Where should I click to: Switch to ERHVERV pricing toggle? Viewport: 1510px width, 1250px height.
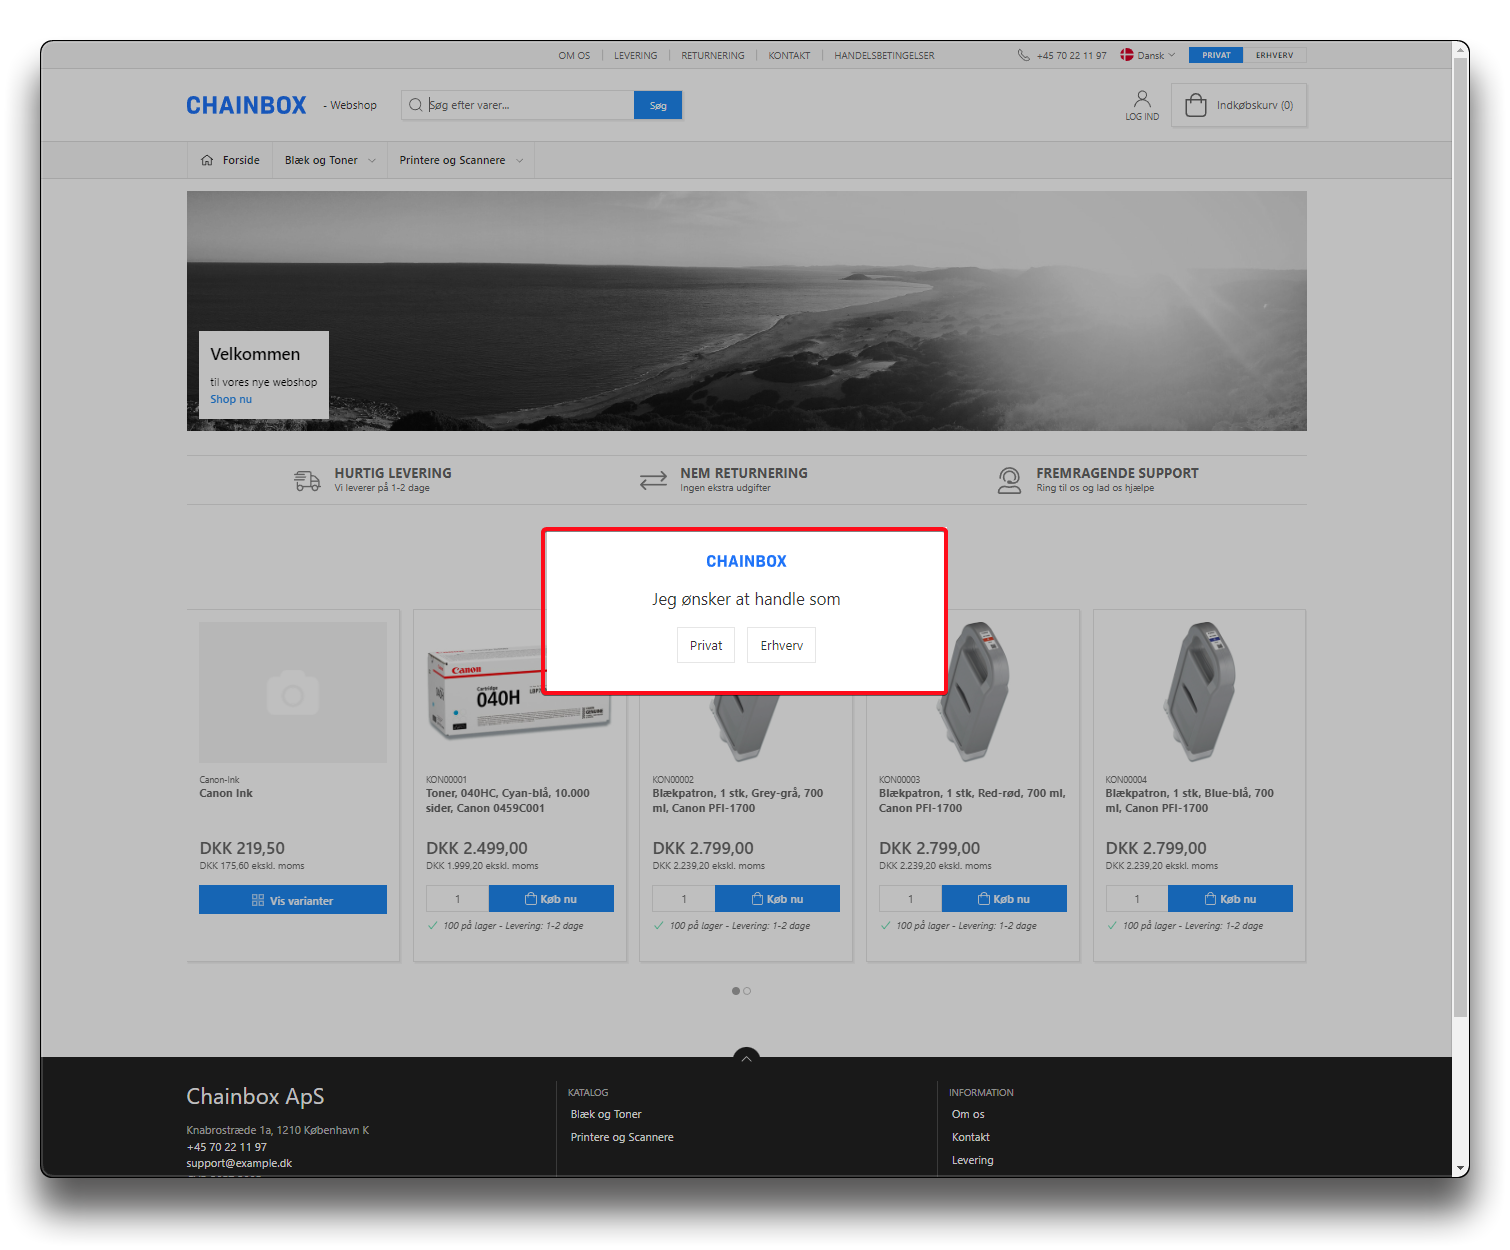[x=1274, y=55]
